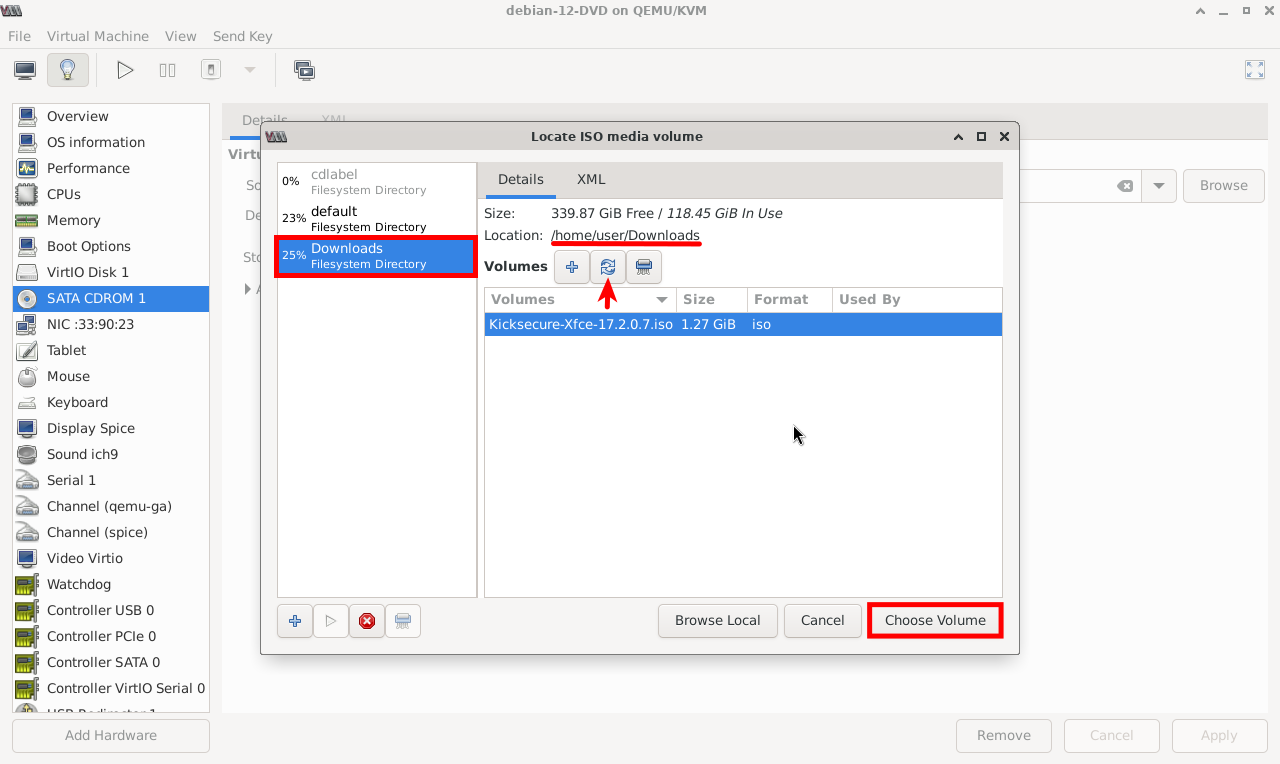Click the power on play icon
This screenshot has height=764, width=1280.
(x=125, y=70)
